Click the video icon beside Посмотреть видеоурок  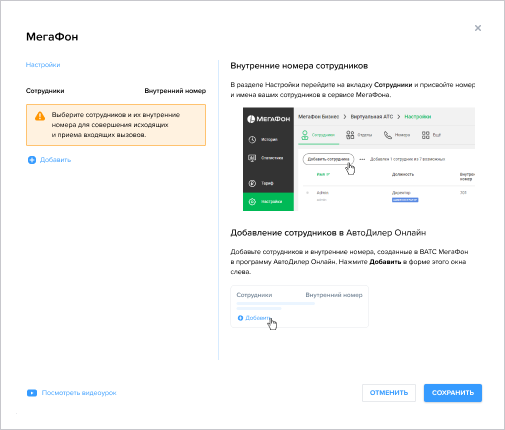pos(32,393)
